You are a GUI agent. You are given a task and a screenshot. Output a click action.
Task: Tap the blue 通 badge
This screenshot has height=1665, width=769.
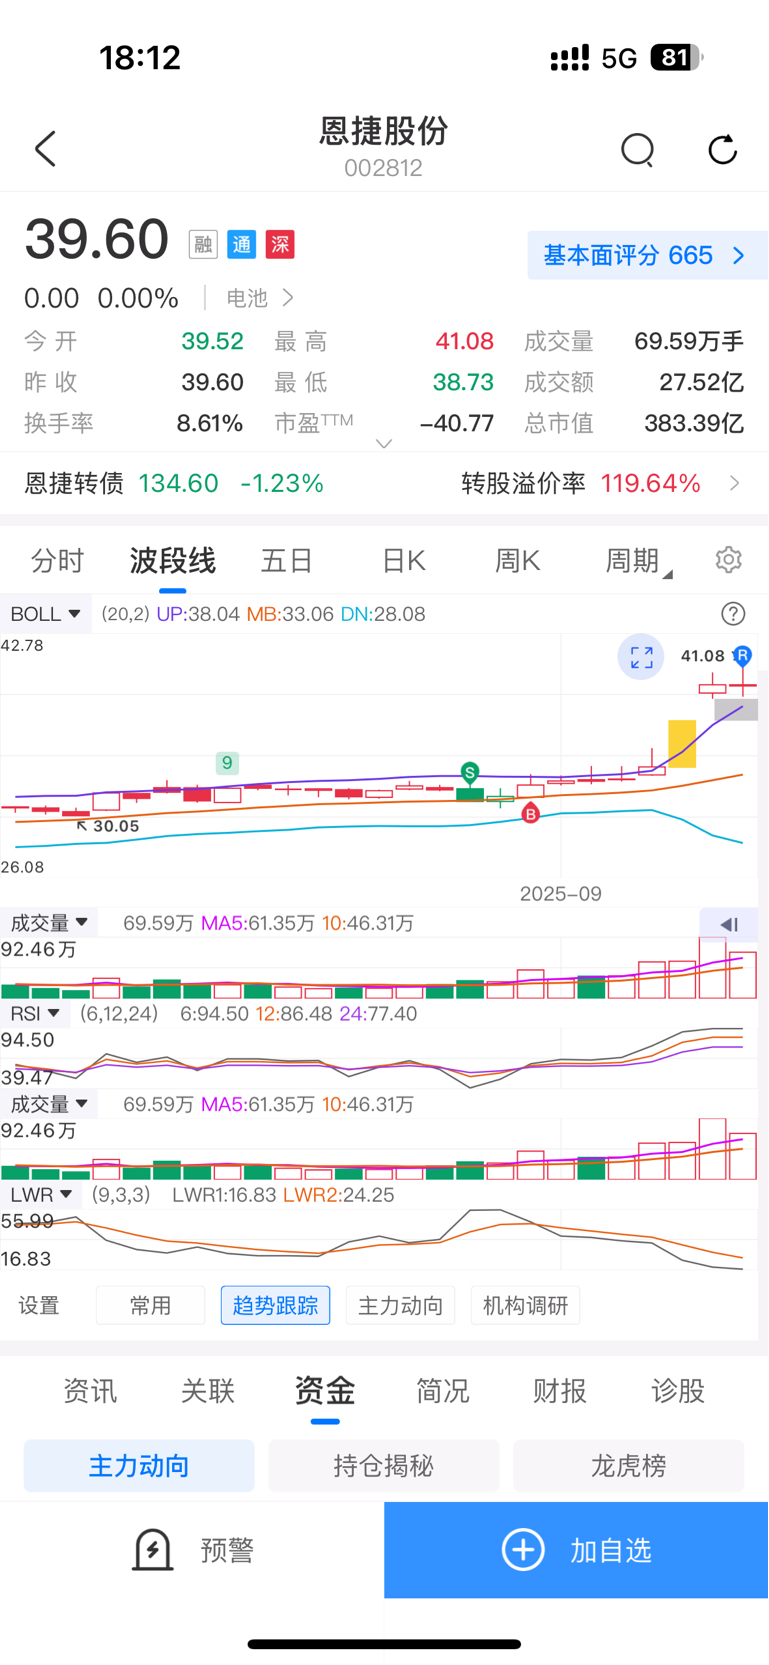(241, 244)
